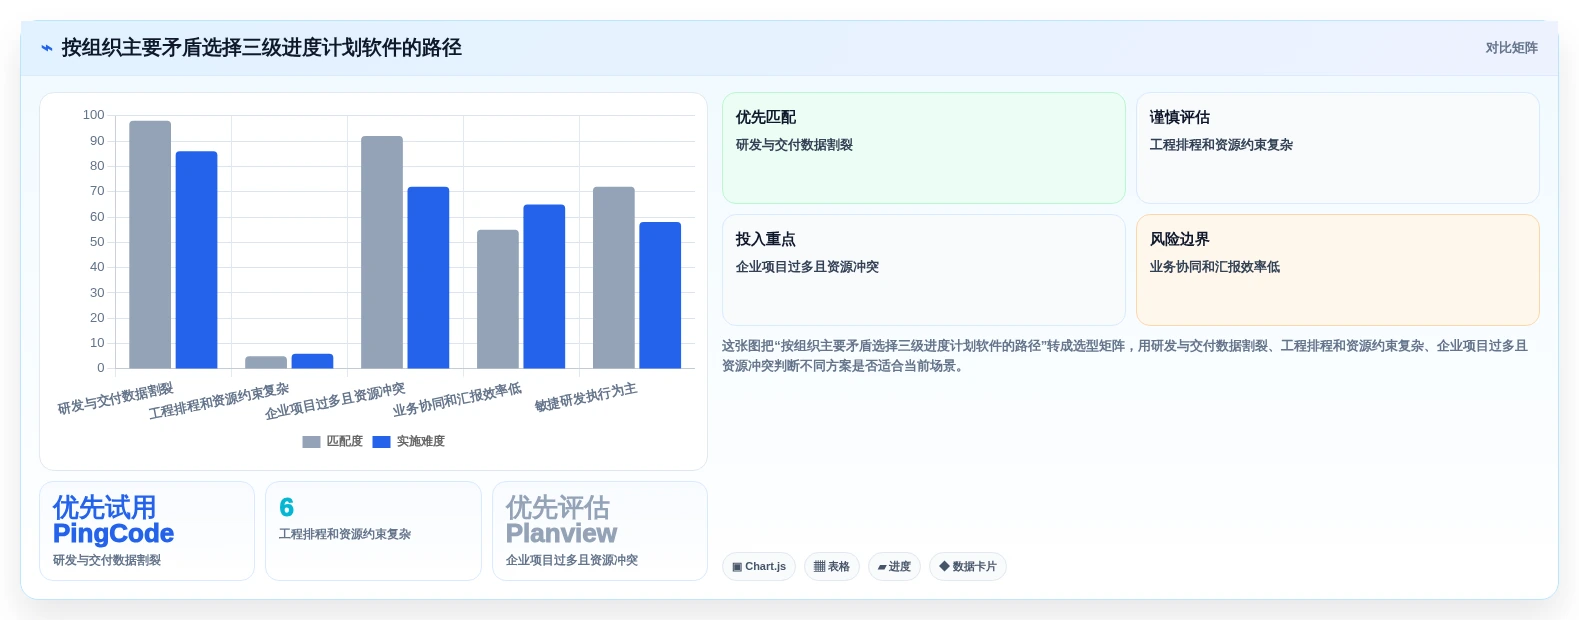Click the 敏捷研发执行为主 axis label
The height and width of the screenshot is (620, 1579).
click(586, 397)
